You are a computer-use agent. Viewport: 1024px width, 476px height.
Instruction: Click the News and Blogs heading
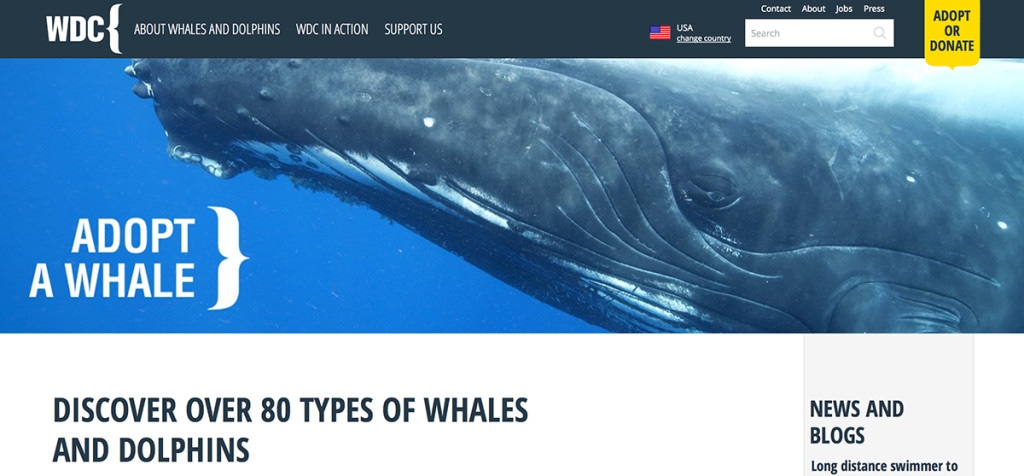pos(857,422)
